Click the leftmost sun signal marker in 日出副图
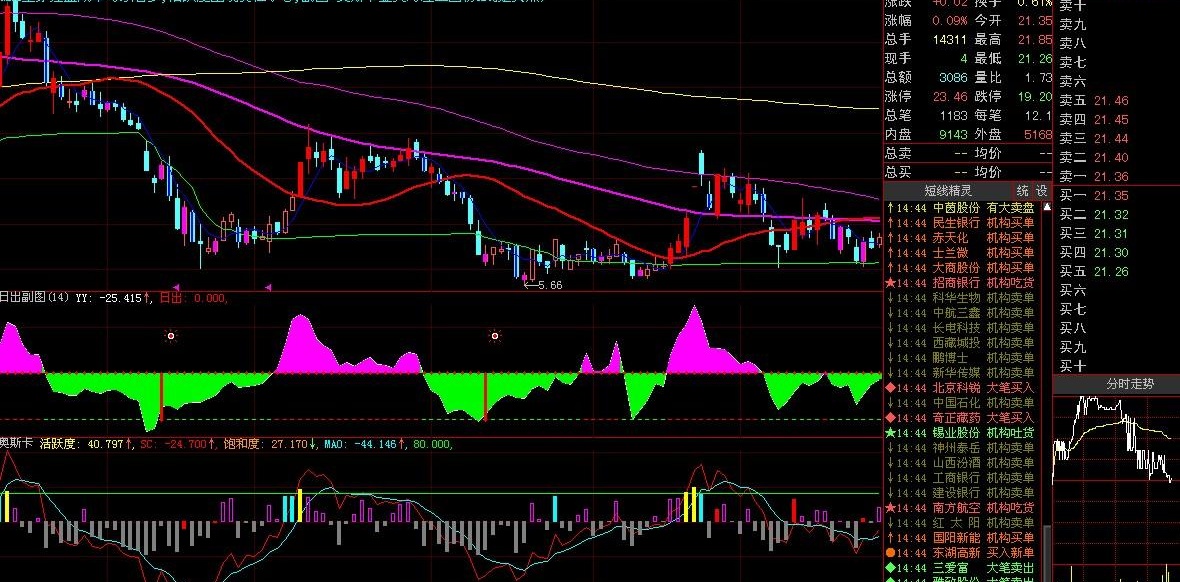 [171, 336]
